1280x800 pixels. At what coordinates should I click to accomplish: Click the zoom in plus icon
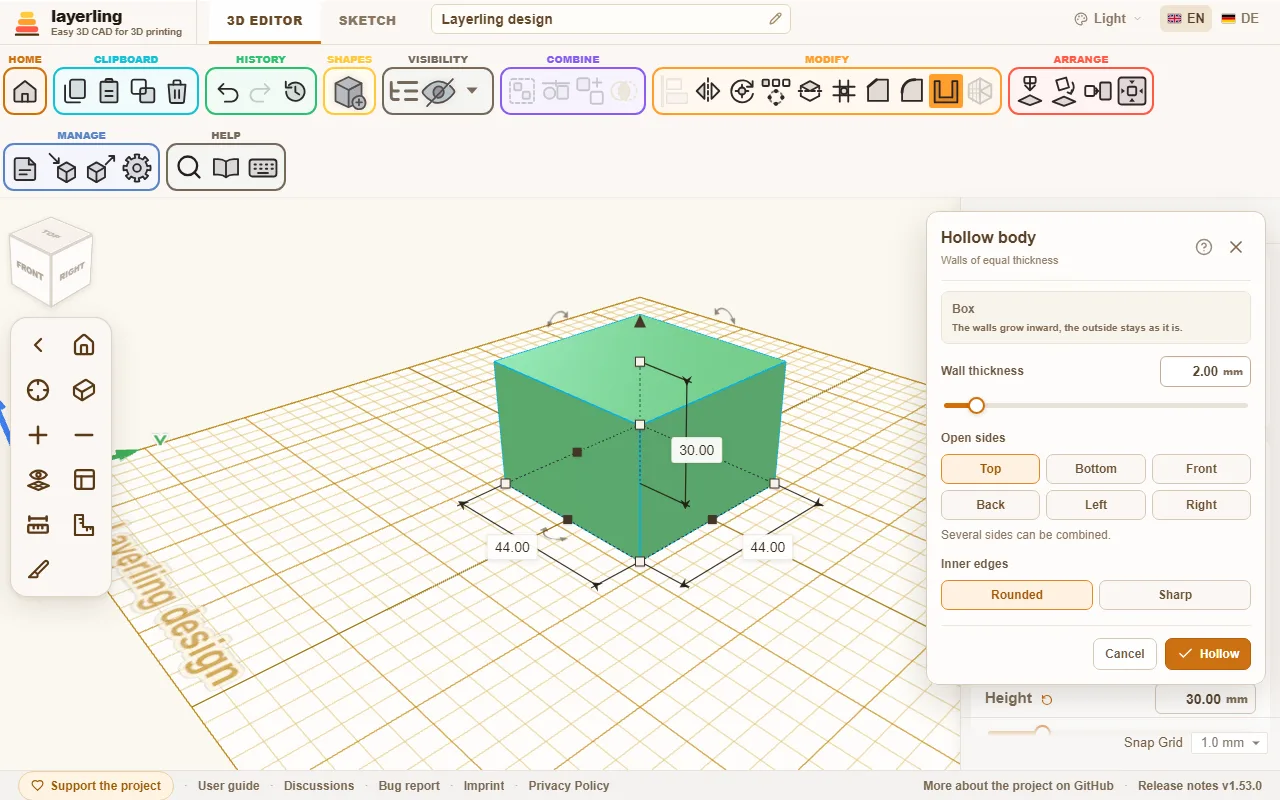(x=38, y=435)
